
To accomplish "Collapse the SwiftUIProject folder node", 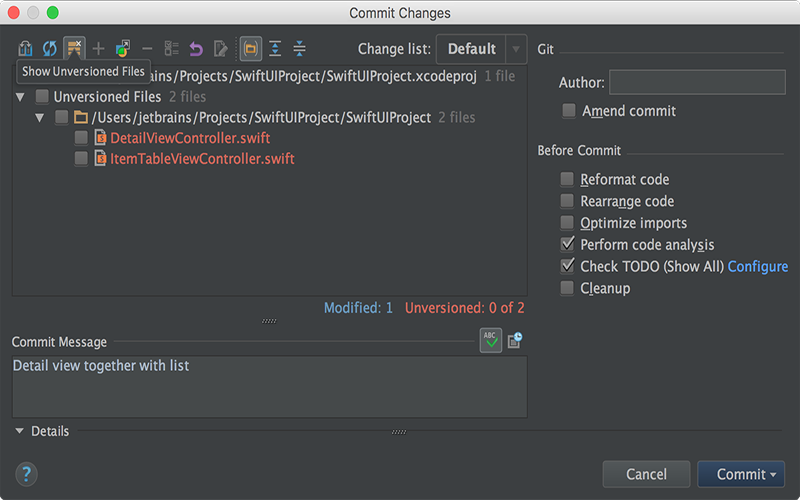I will click(40, 117).
